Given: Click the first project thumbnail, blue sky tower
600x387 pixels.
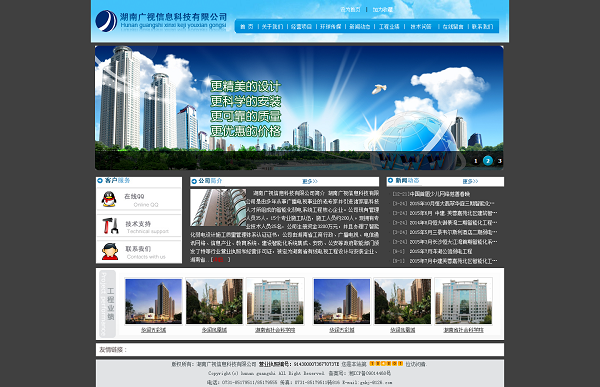Looking at the screenshot, I should pyautogui.click(x=153, y=301).
